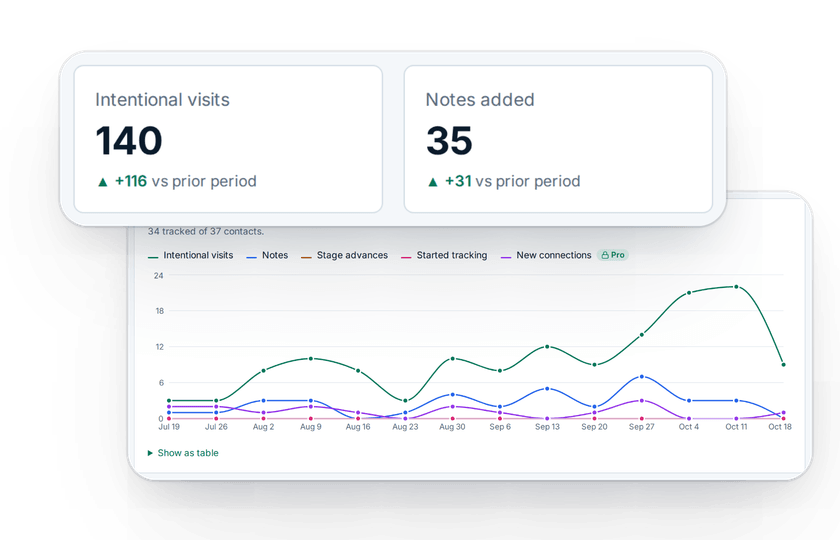Select the Aug 30 point on blue Notes line
The width and height of the screenshot is (840, 540).
point(453,395)
